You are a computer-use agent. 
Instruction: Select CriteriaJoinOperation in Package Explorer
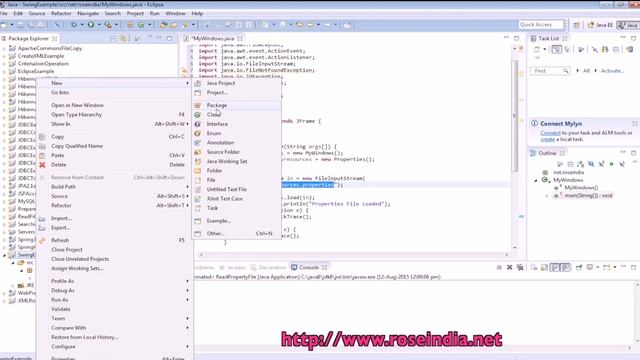click(43, 64)
